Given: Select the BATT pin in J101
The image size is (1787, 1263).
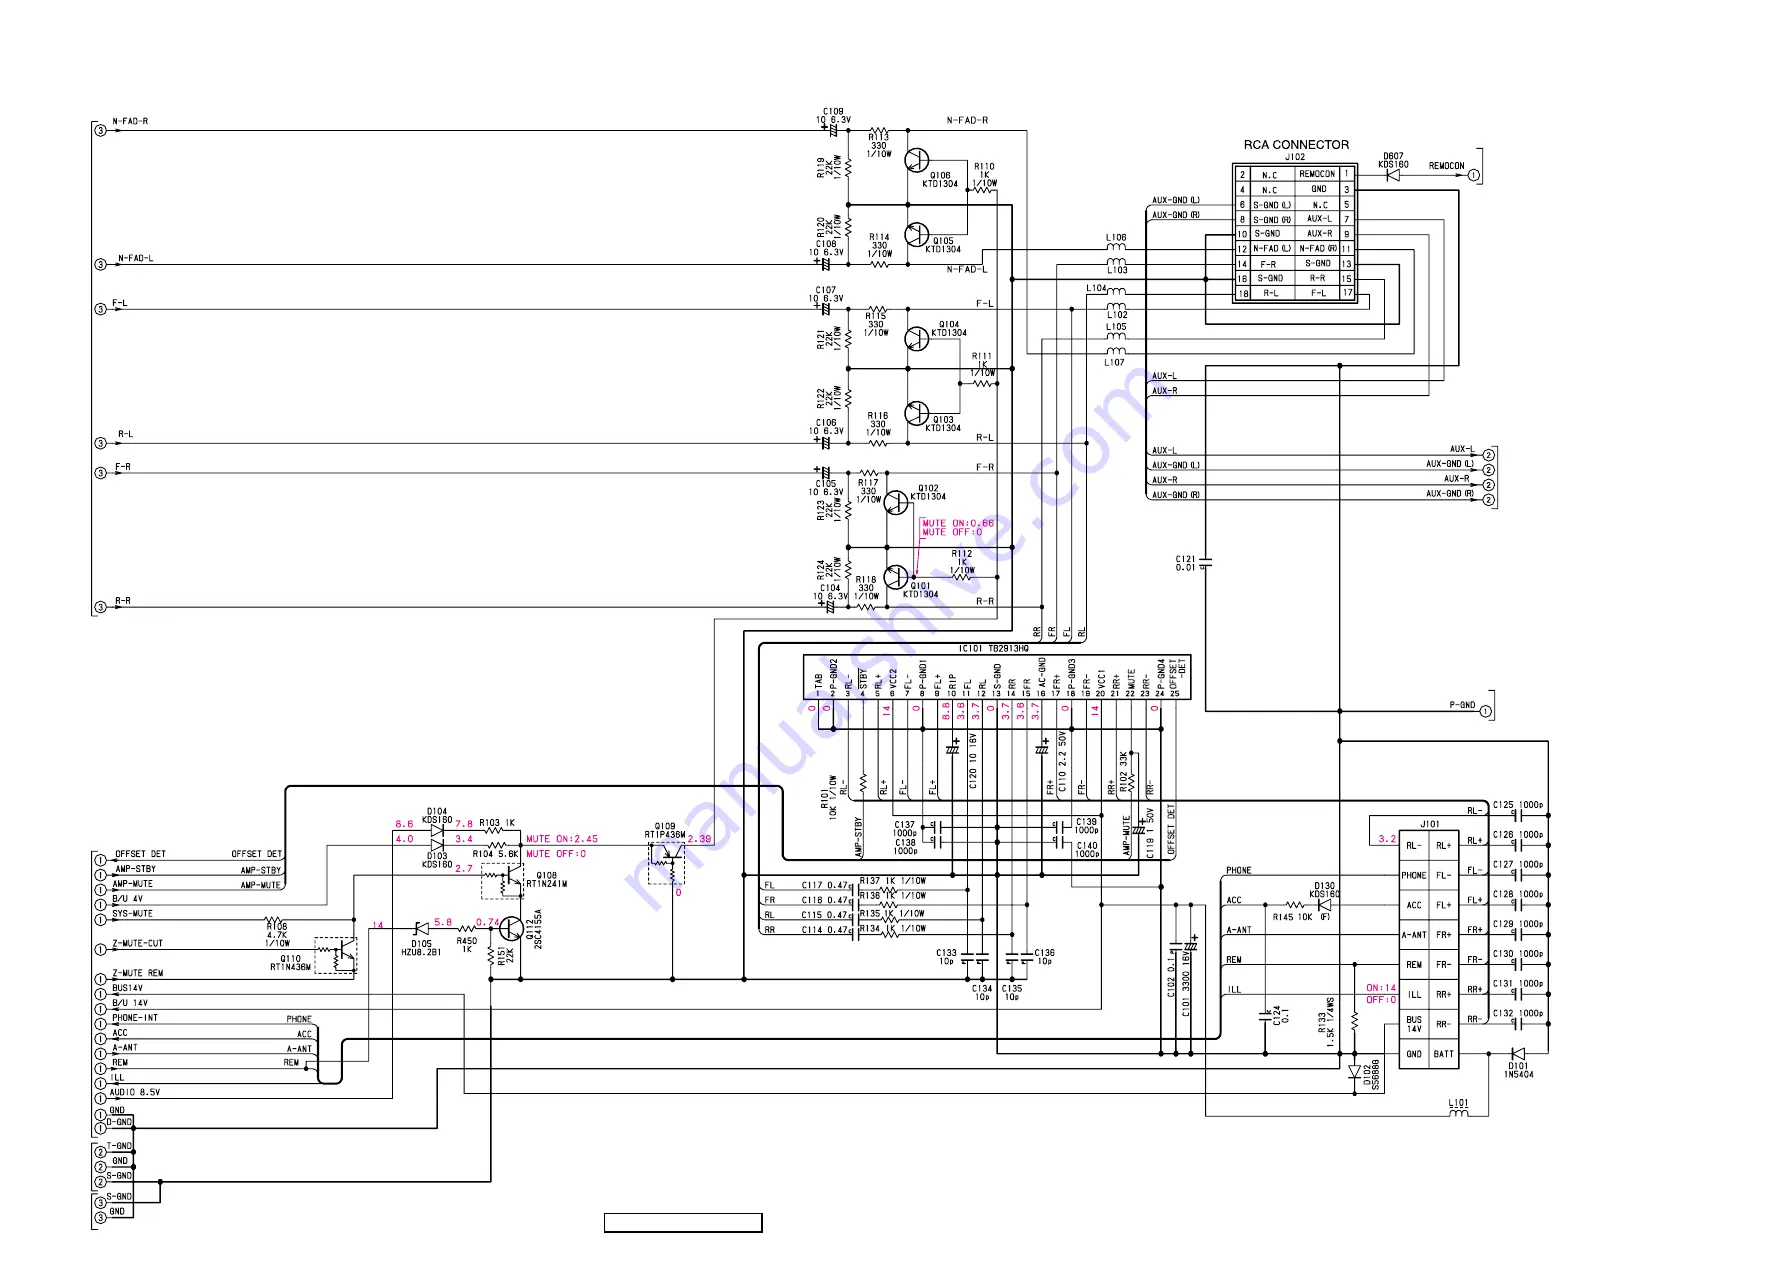Looking at the screenshot, I should coord(1444,1054).
